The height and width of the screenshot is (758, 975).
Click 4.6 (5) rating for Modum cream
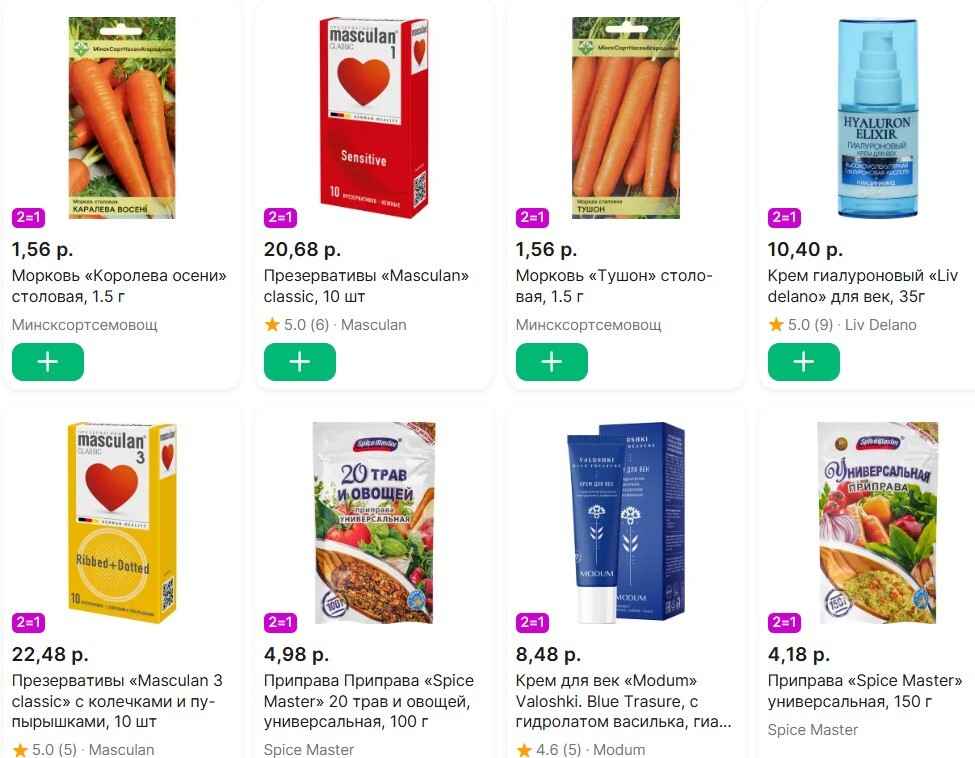click(x=550, y=749)
